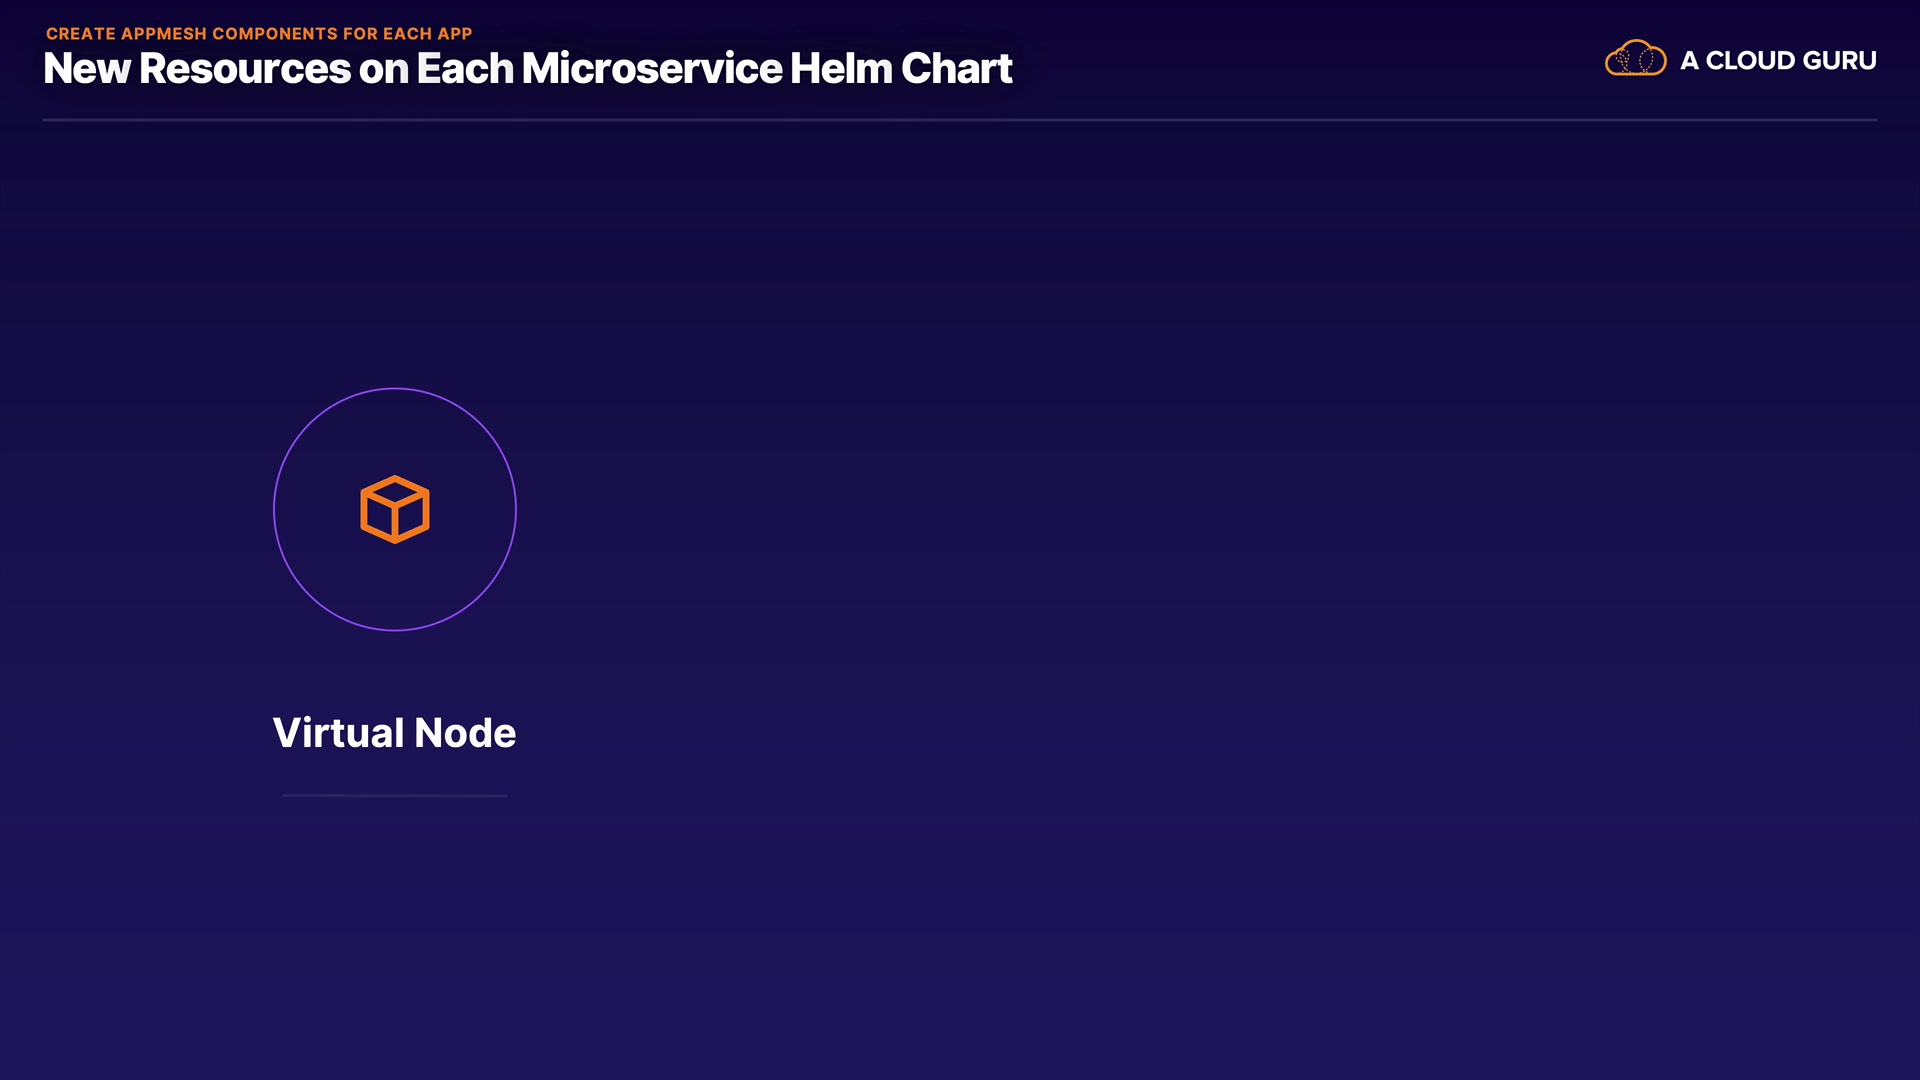Click the word "New" in the title
Viewport: 1920px width, 1080px height.
[x=87, y=69]
